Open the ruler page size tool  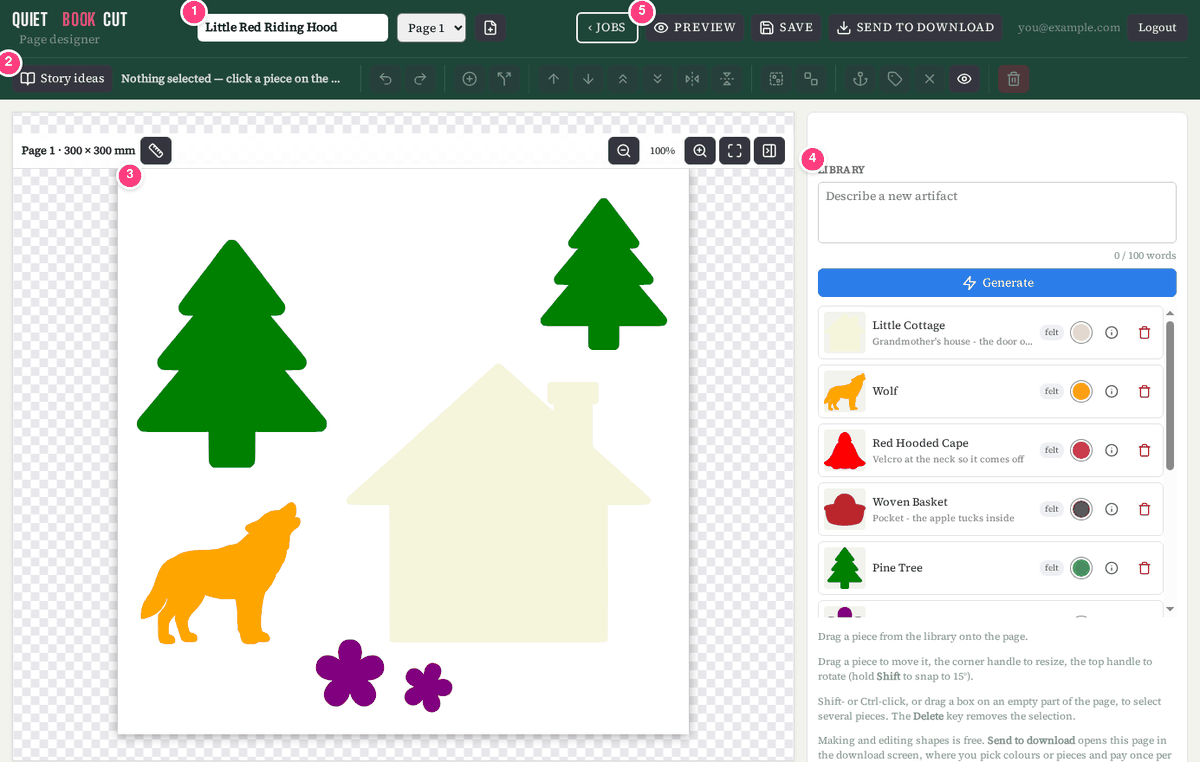[156, 151]
